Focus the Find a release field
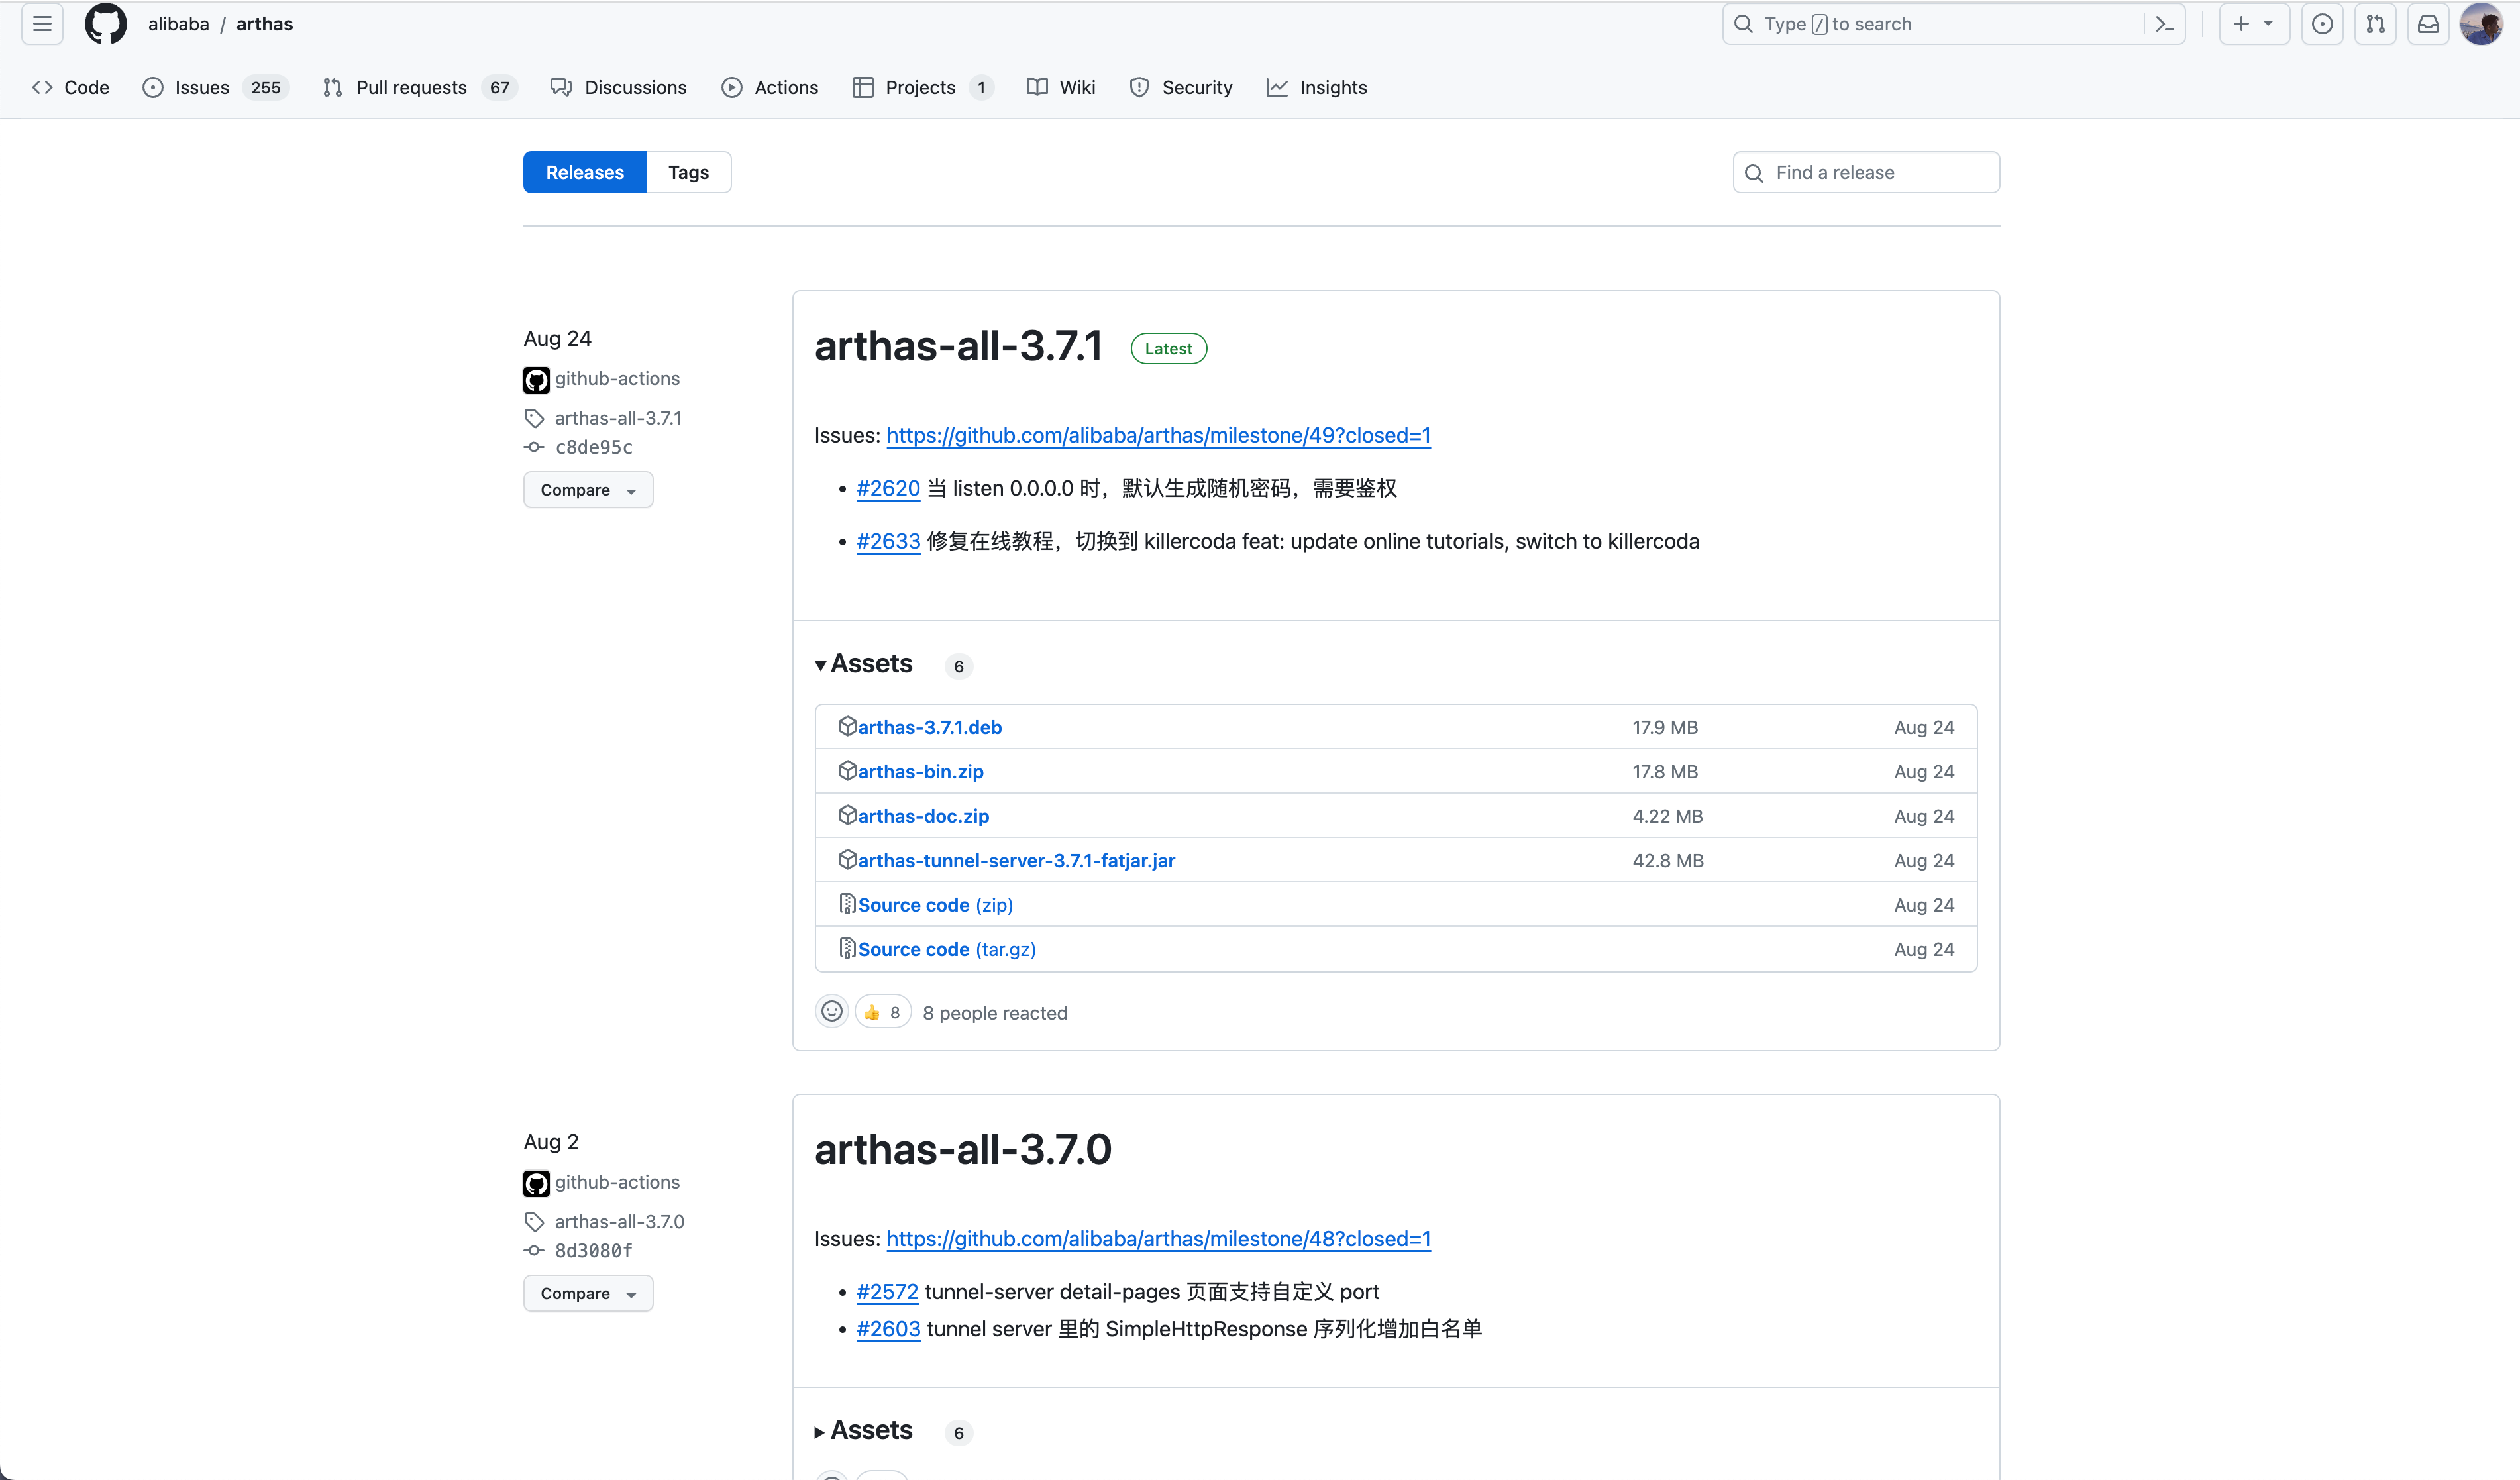This screenshot has height=1480, width=2520. click(x=1866, y=172)
